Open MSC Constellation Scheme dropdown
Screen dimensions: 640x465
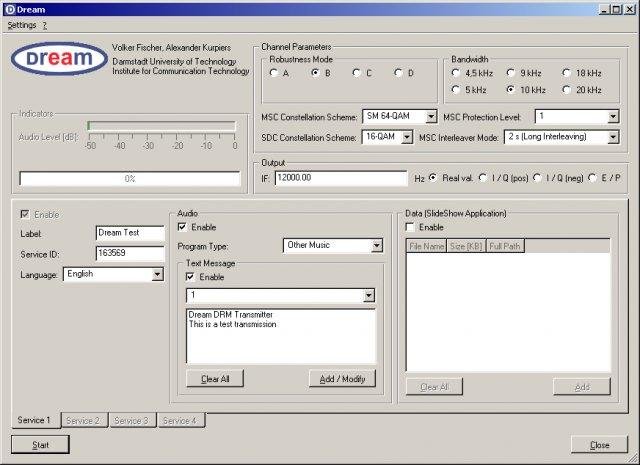click(x=431, y=117)
